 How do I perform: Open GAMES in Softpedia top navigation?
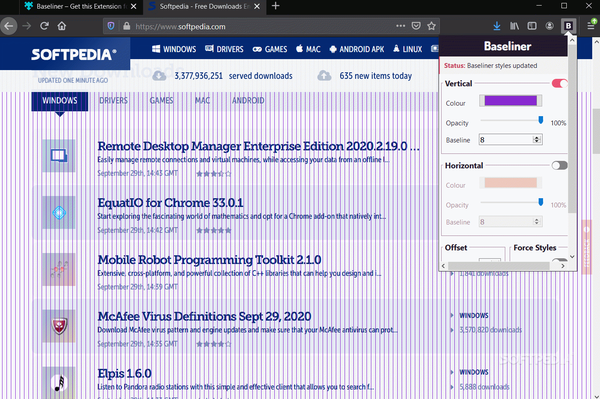(270, 49)
